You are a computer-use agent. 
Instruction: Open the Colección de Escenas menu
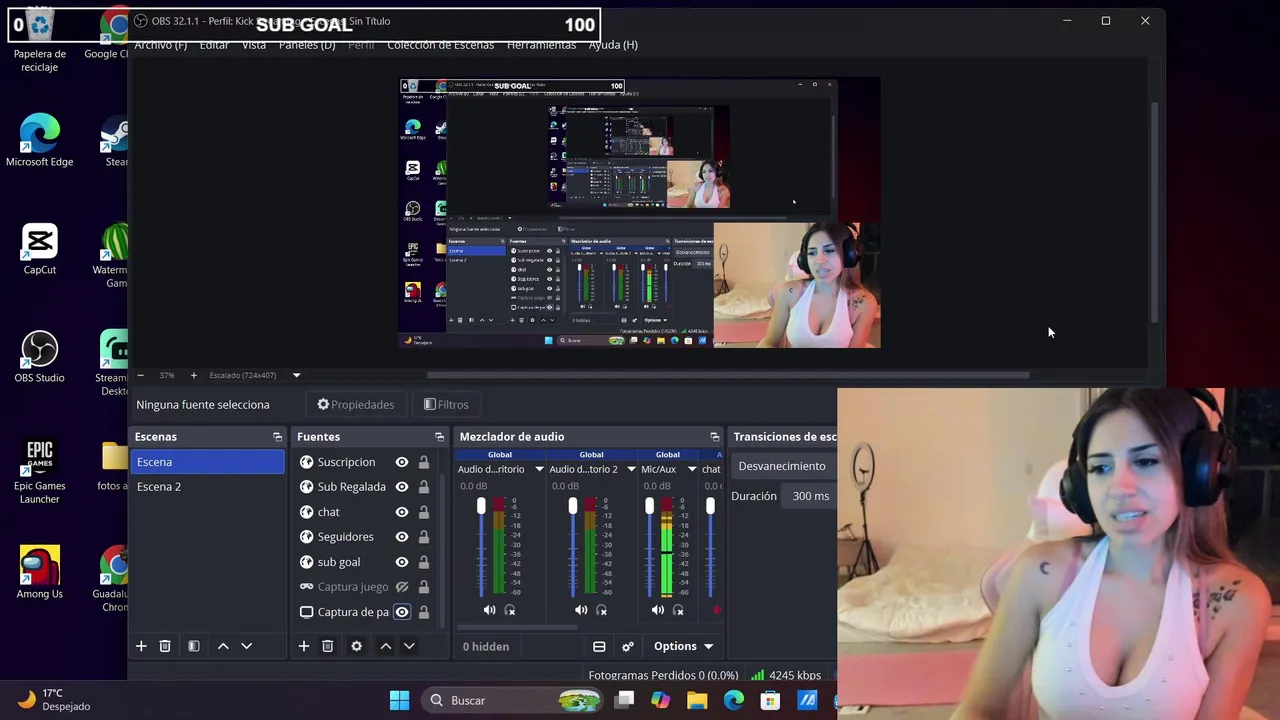pyautogui.click(x=441, y=45)
